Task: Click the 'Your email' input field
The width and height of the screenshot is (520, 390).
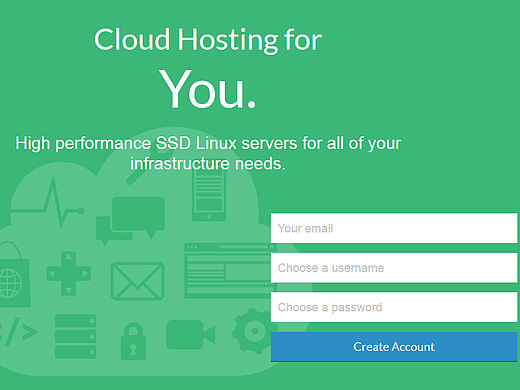Action: (394, 228)
